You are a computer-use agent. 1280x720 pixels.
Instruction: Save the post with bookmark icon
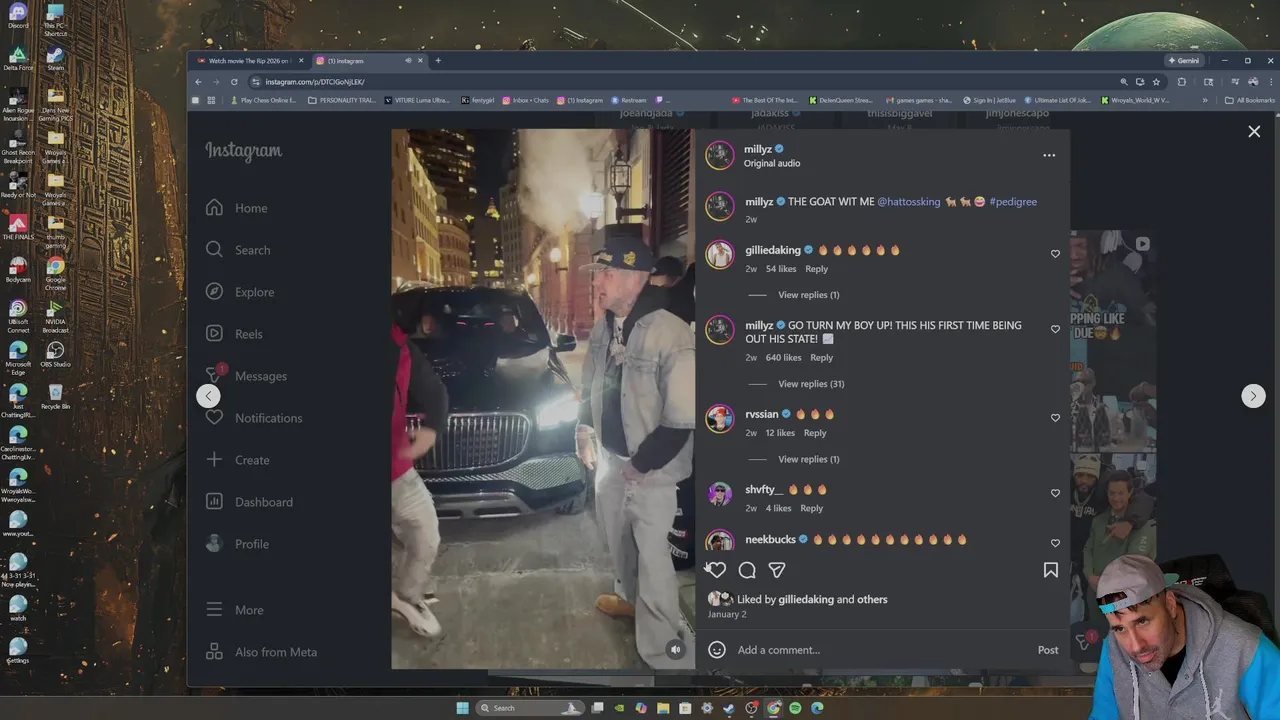[x=1051, y=570]
